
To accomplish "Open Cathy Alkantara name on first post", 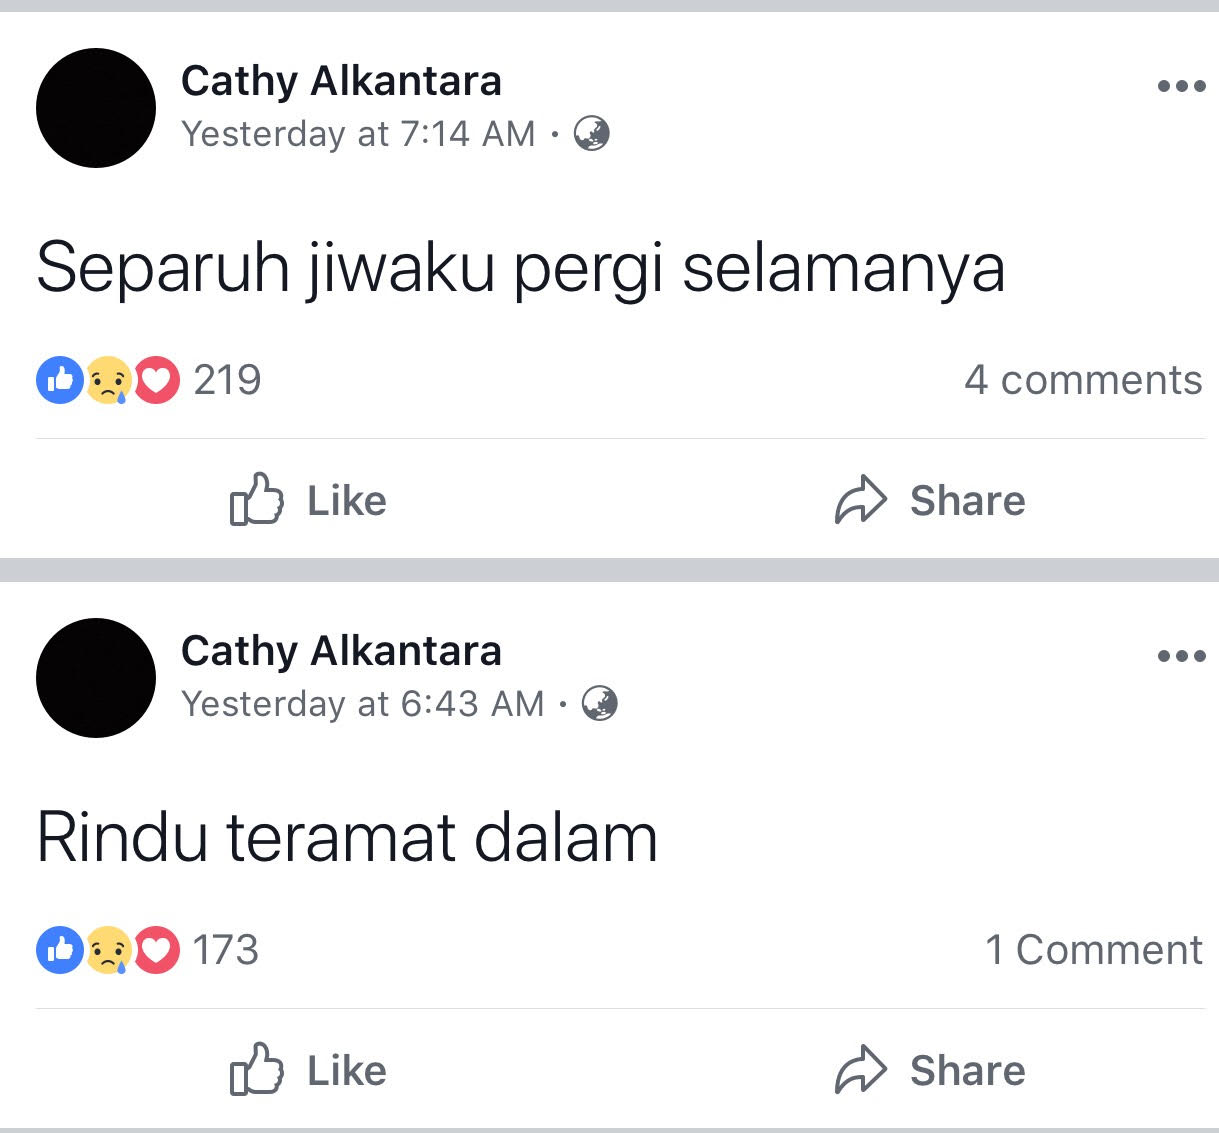I will click(x=341, y=81).
